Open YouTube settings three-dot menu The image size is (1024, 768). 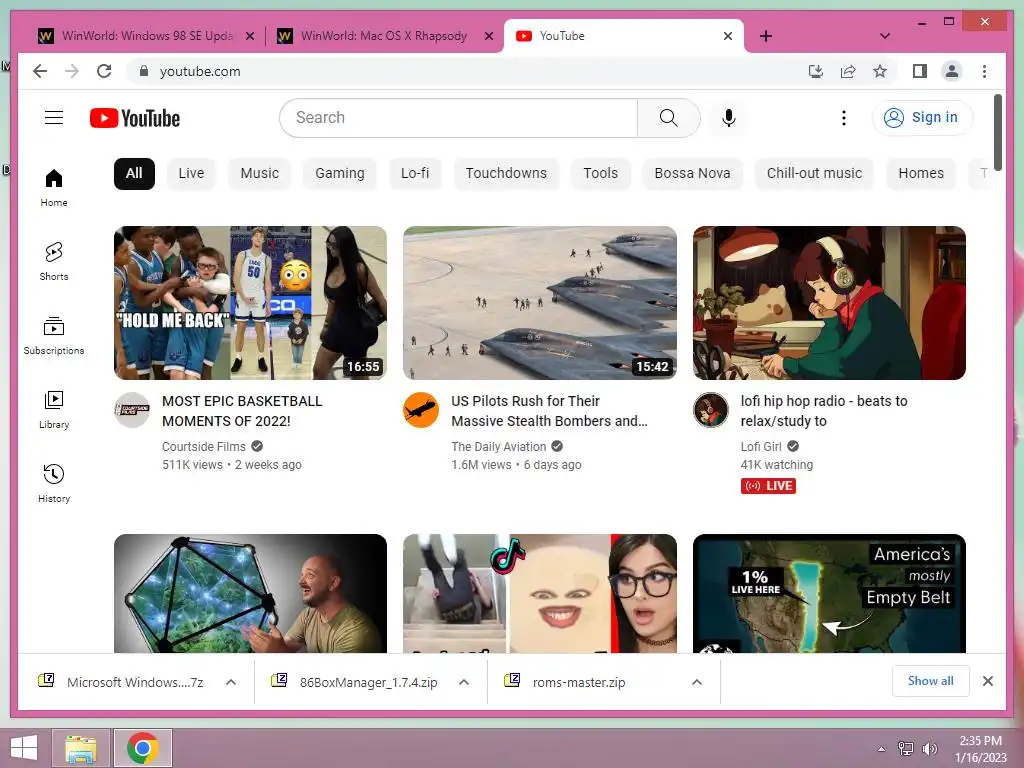point(844,118)
